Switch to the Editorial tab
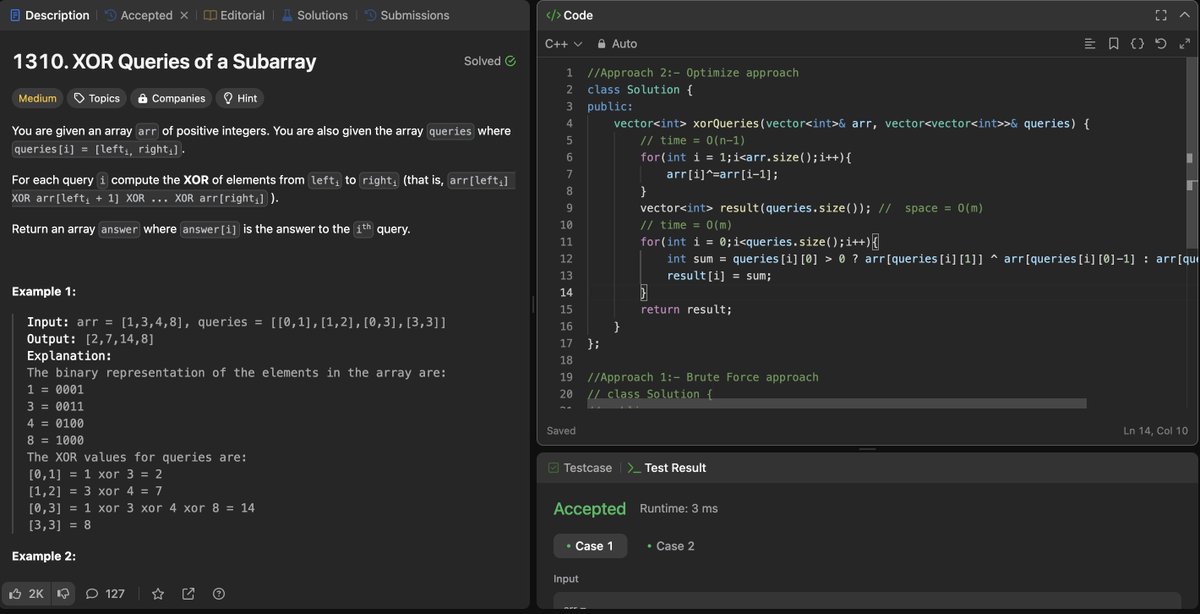The image size is (1200, 614). tap(234, 15)
